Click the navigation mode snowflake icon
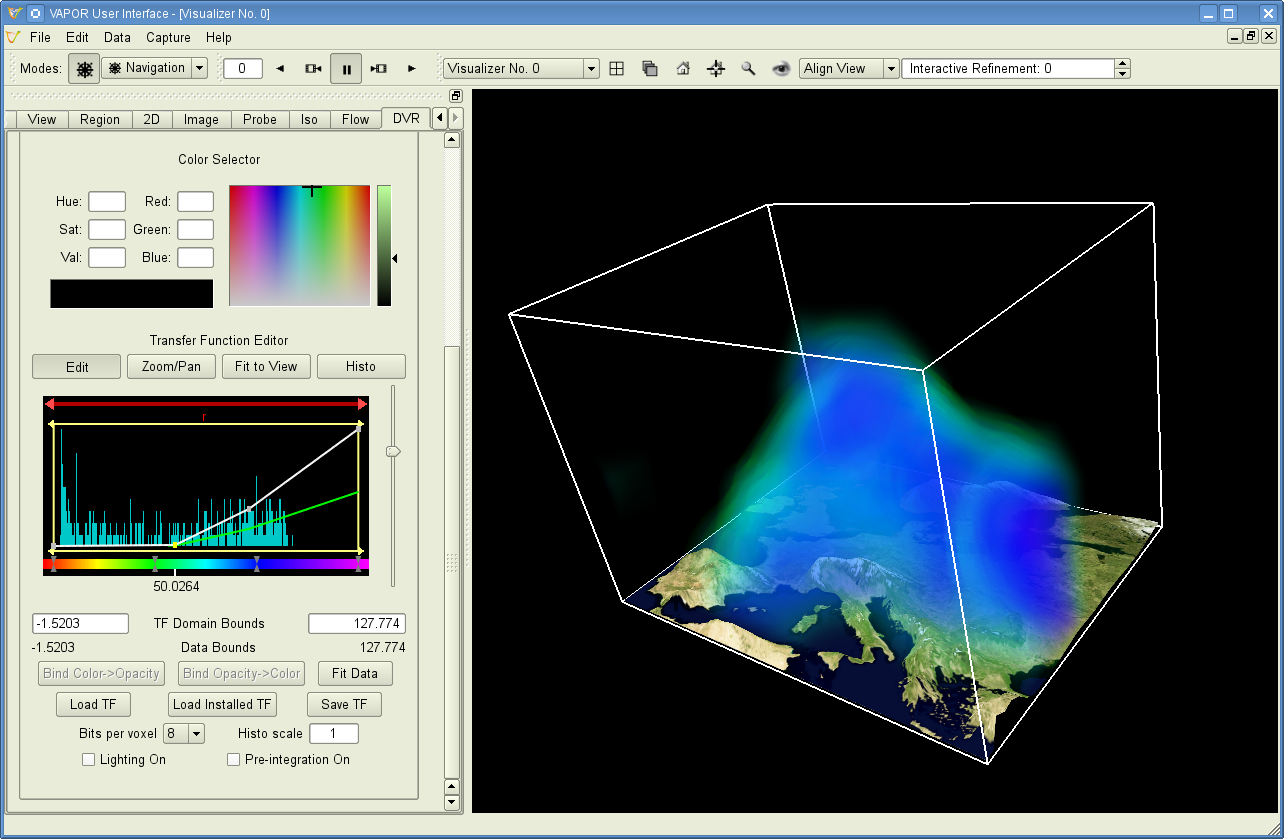The height and width of the screenshot is (839, 1284). click(x=85, y=69)
